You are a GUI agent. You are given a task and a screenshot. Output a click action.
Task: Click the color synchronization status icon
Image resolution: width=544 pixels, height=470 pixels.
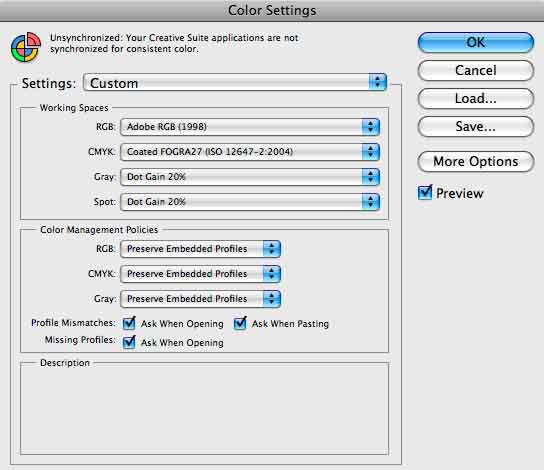26,47
